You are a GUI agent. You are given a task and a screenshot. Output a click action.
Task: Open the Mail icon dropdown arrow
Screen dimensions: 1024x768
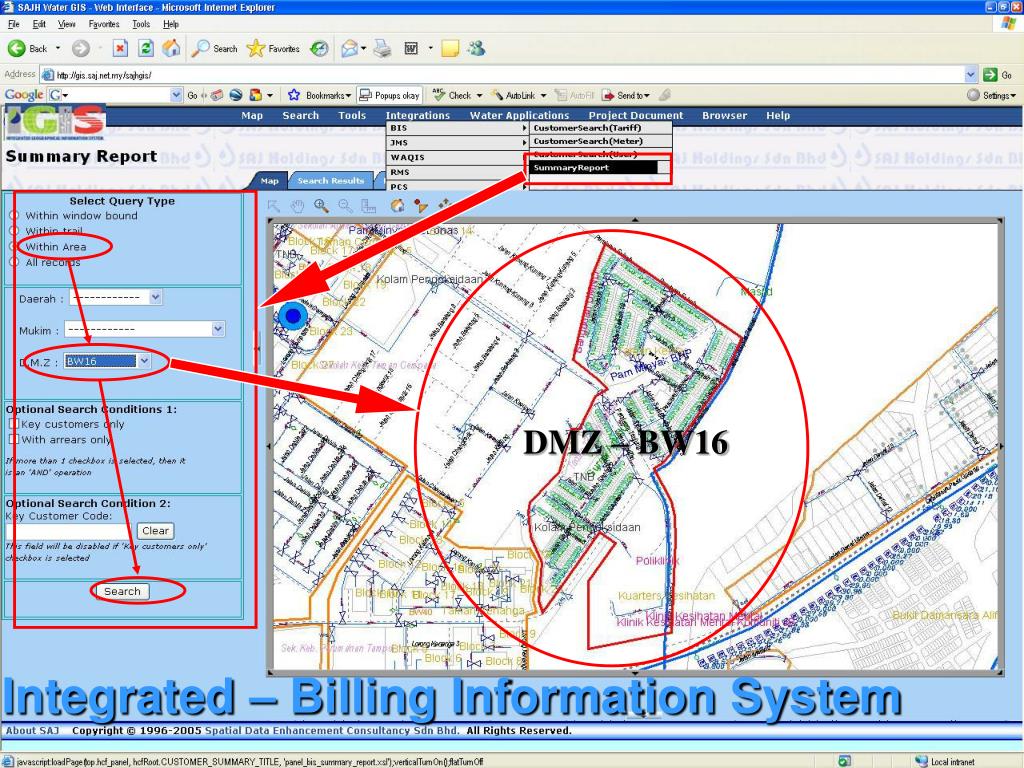tap(363, 48)
